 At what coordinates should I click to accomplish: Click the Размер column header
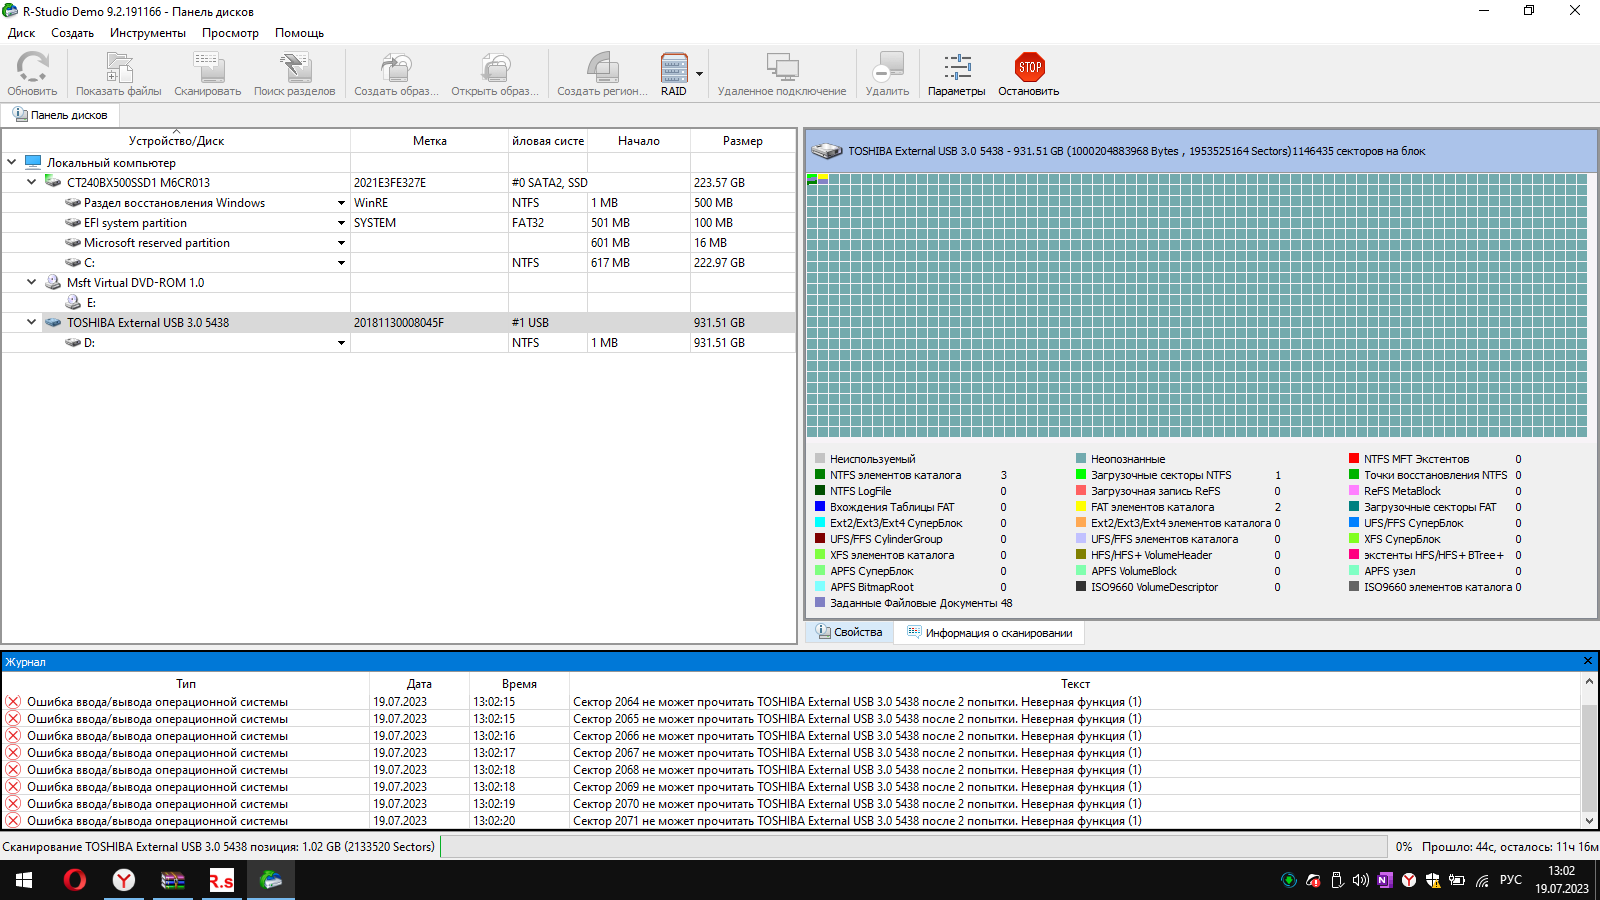(x=742, y=141)
